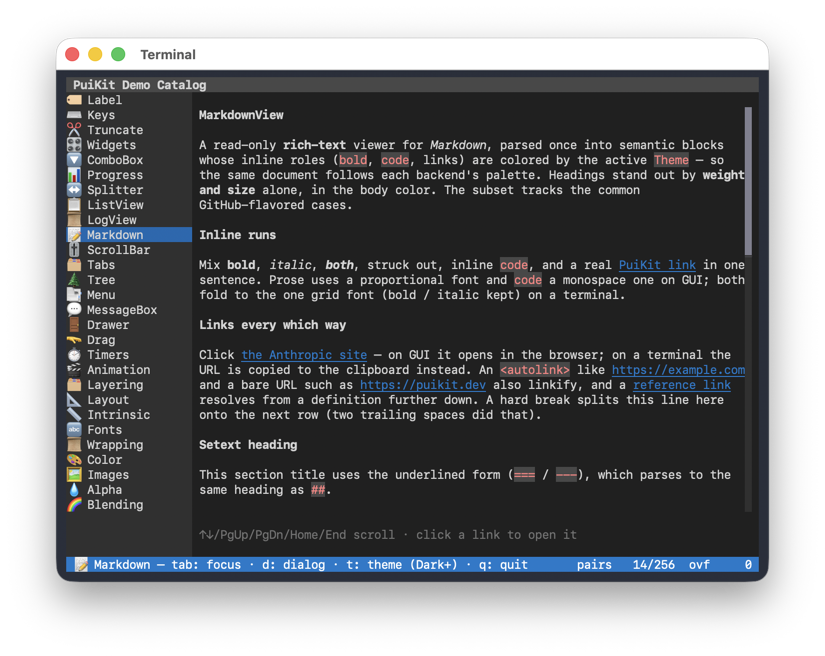Click the ListView clipboard icon
This screenshot has width=825, height=656.
[74, 205]
